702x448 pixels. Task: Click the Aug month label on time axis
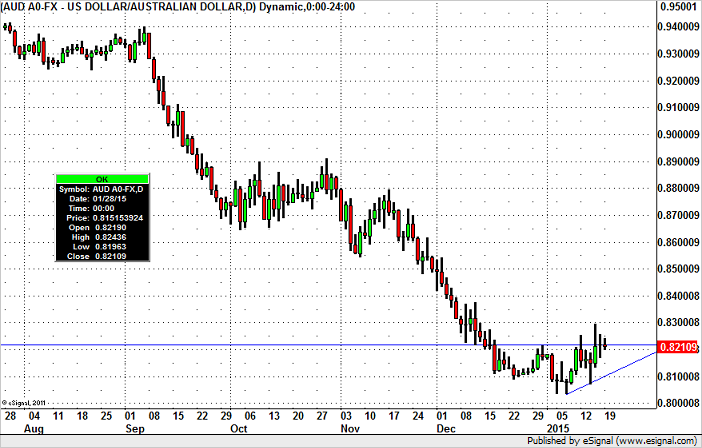pos(34,429)
